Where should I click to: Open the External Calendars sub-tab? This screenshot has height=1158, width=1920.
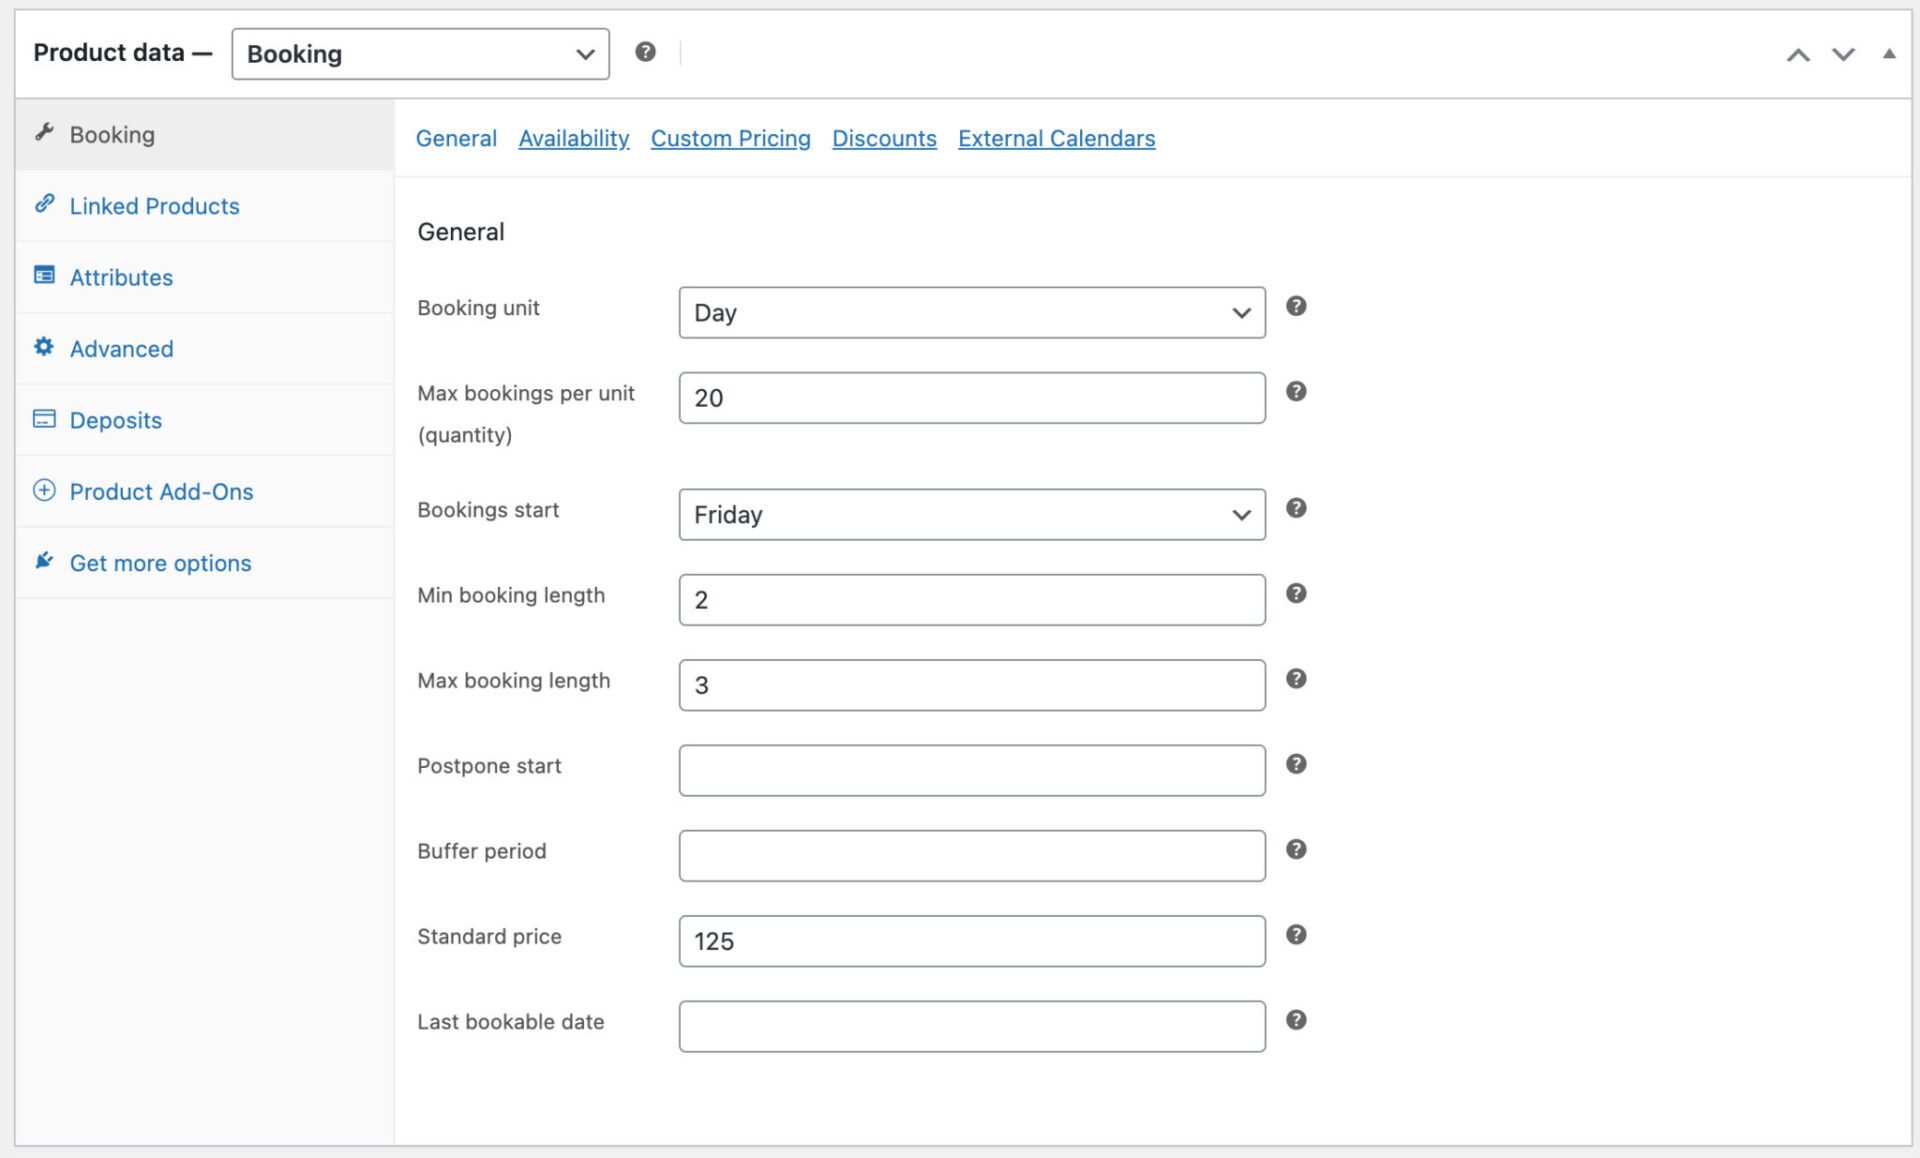pos(1057,138)
